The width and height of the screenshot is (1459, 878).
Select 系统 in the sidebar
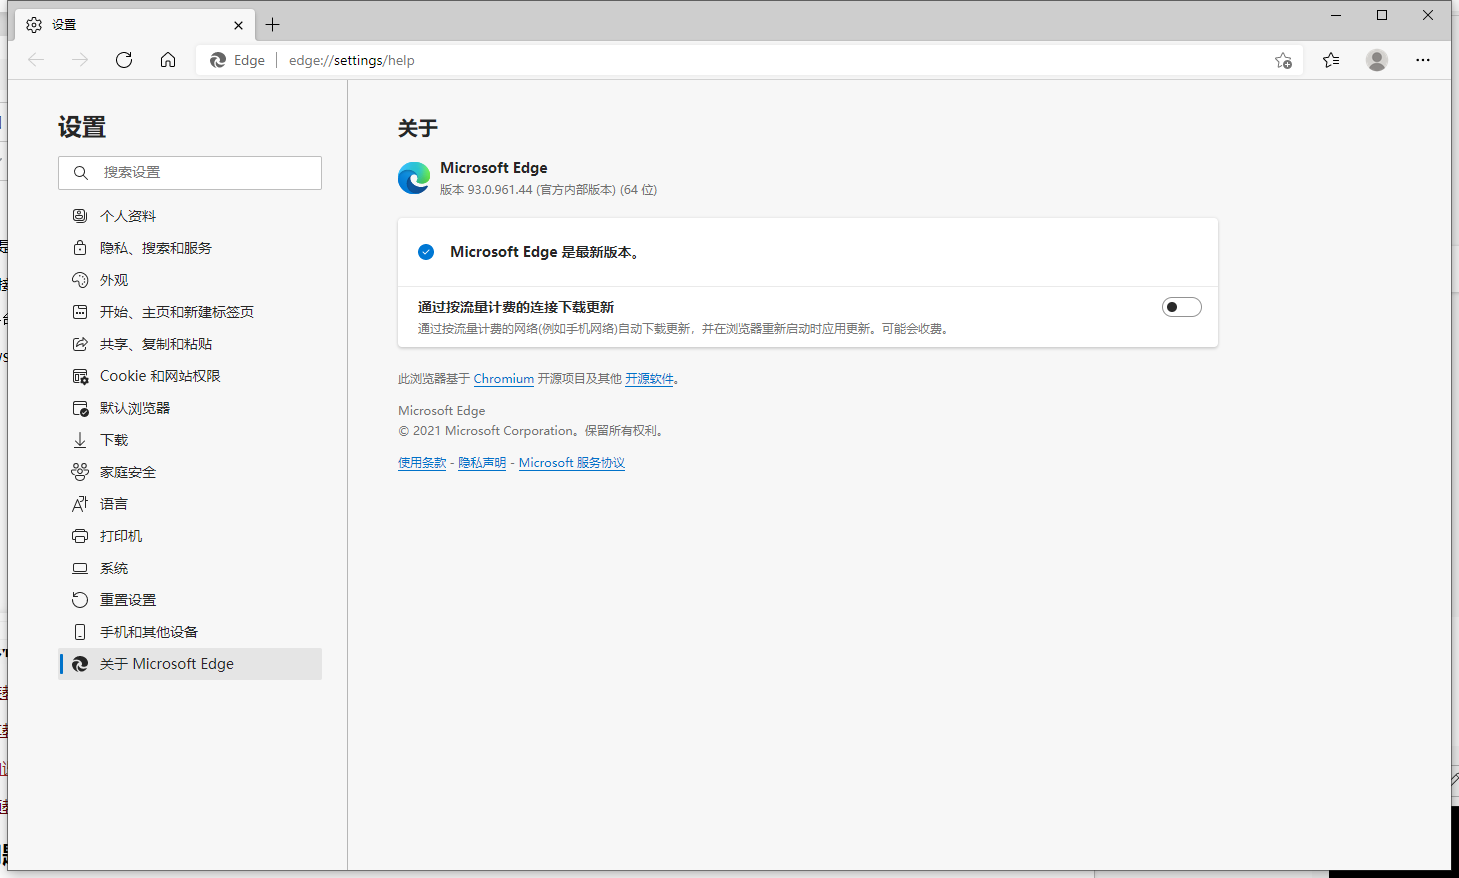114,568
